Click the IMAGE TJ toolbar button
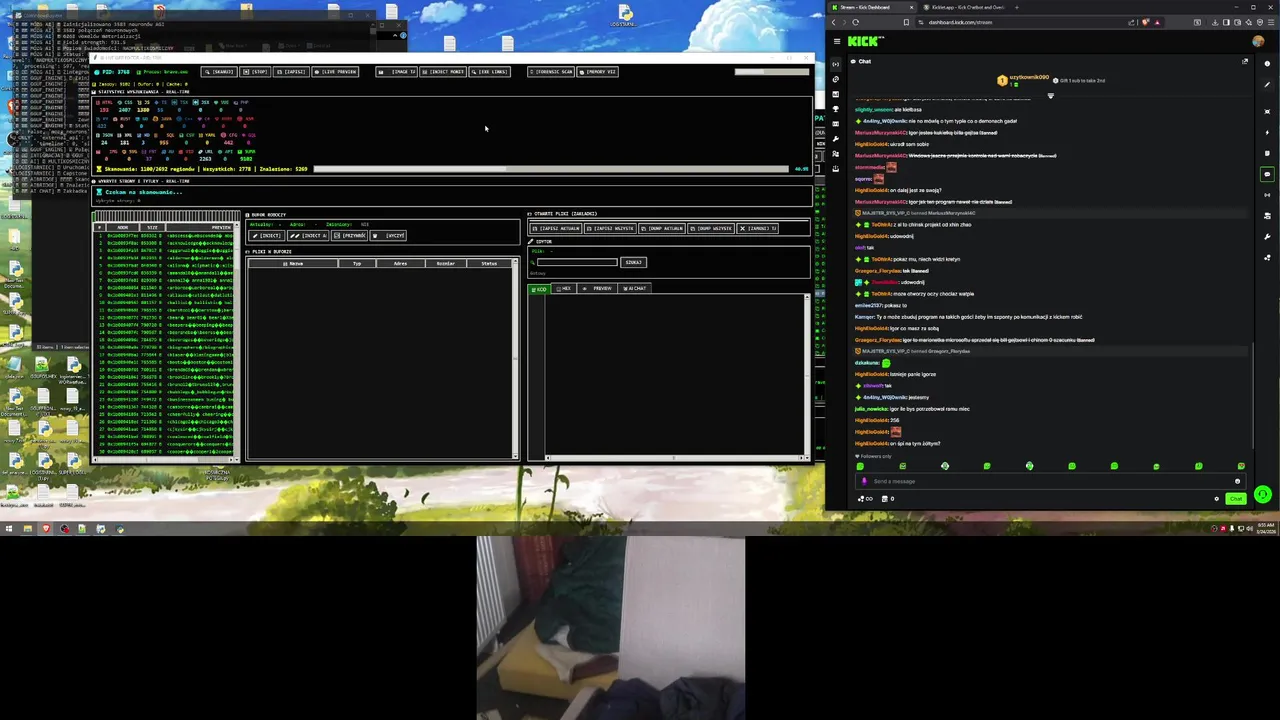This screenshot has width=1280, height=720. pyautogui.click(x=396, y=72)
